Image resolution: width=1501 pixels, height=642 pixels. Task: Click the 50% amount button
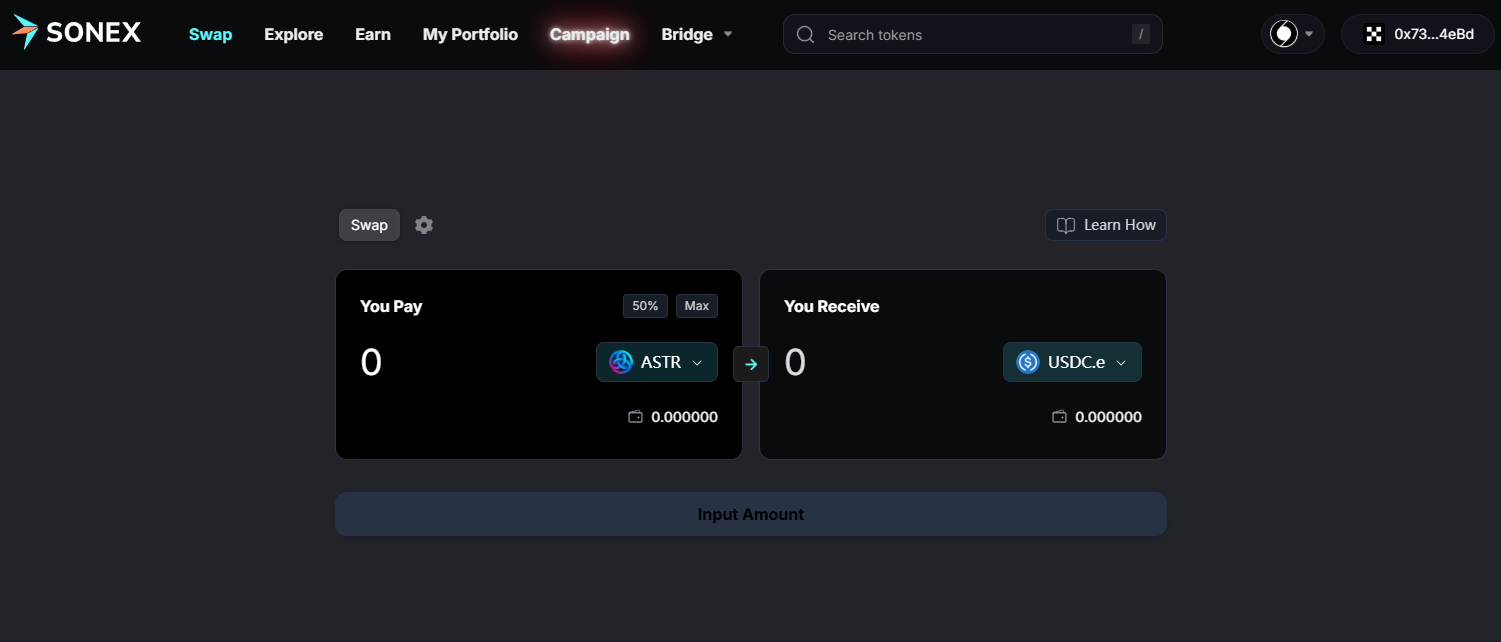coord(645,306)
